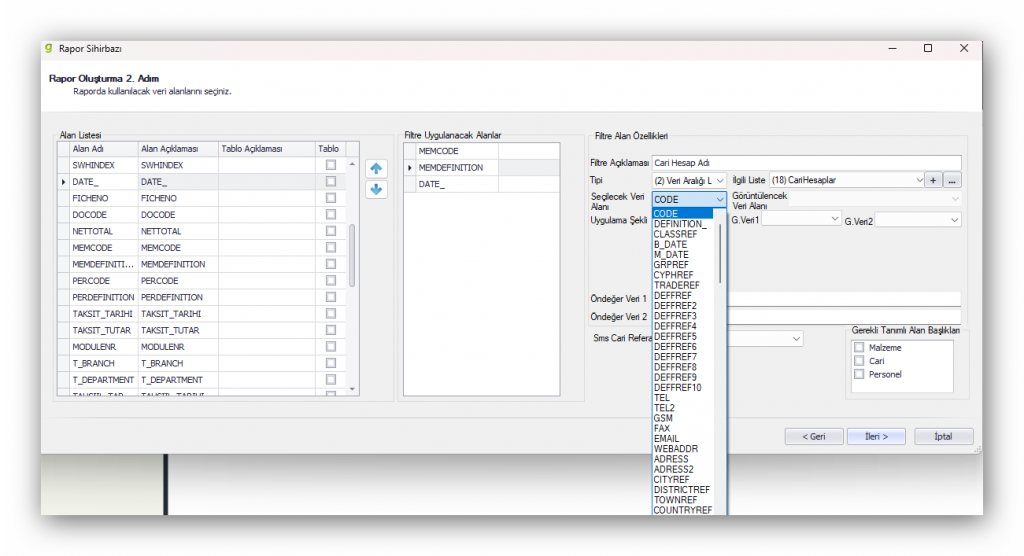This screenshot has height=556, width=1024.
Task: Go back with the Geri button
Action: point(814,436)
